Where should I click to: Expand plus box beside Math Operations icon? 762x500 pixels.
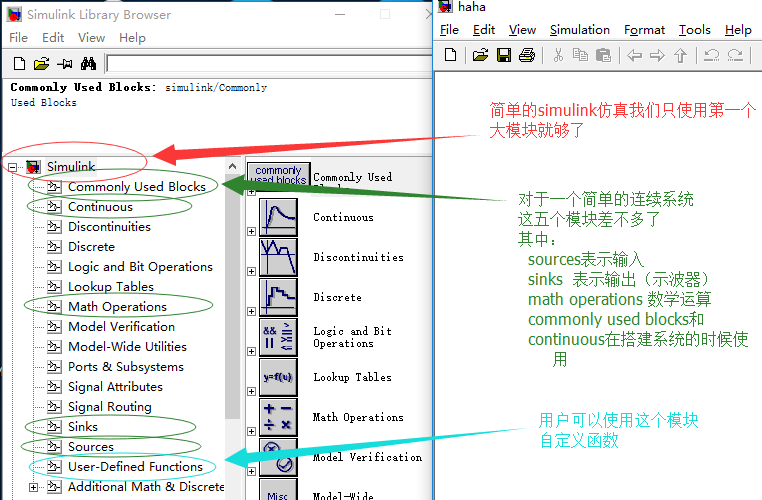click(x=251, y=431)
